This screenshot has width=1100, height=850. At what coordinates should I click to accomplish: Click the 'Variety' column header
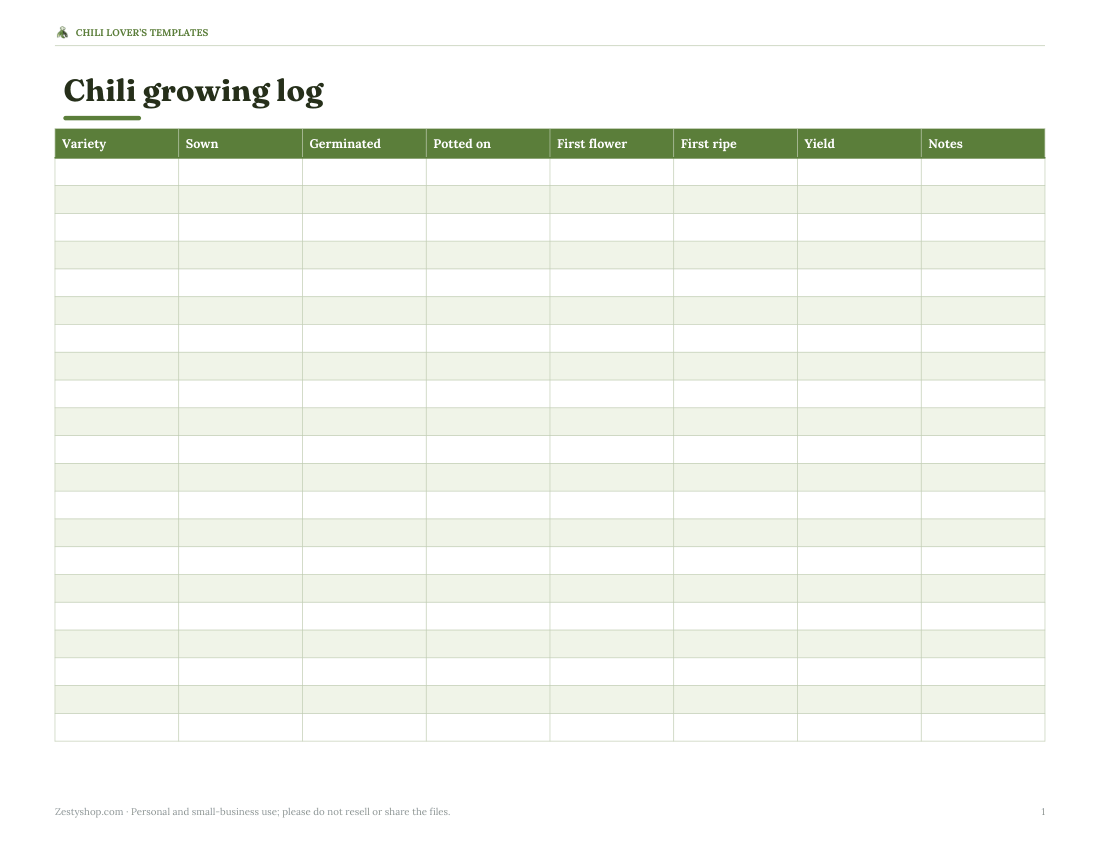[x=116, y=144]
